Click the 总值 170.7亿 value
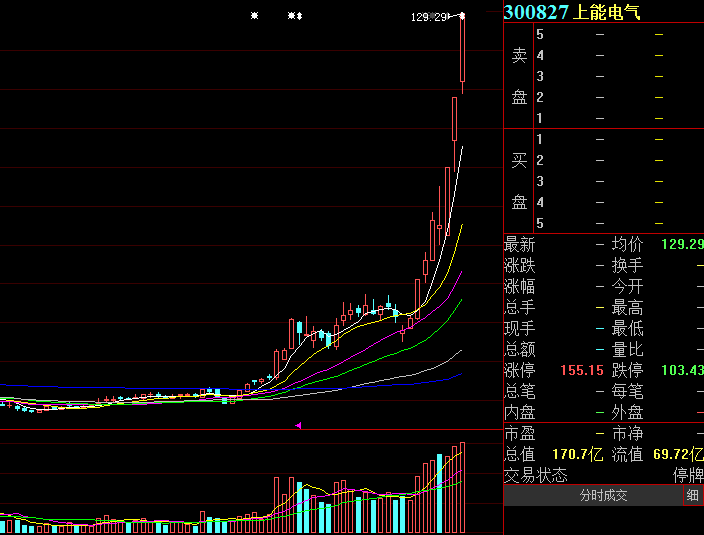This screenshot has height=535, width=704. click(577, 454)
